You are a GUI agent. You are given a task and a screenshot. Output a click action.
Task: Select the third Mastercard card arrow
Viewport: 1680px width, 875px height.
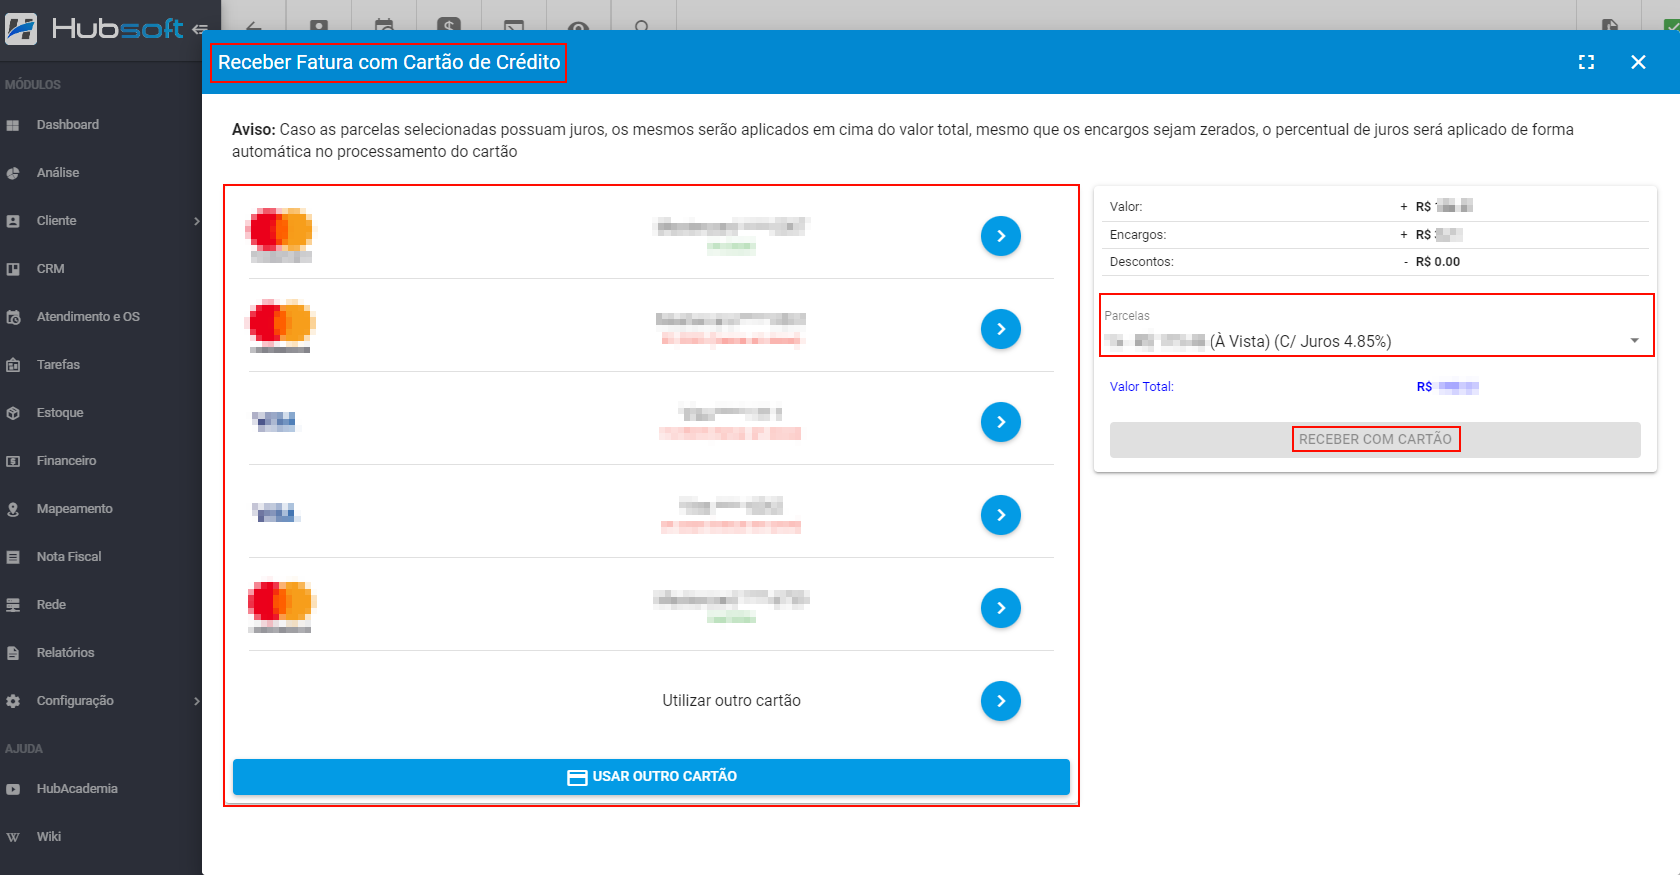tap(1000, 608)
